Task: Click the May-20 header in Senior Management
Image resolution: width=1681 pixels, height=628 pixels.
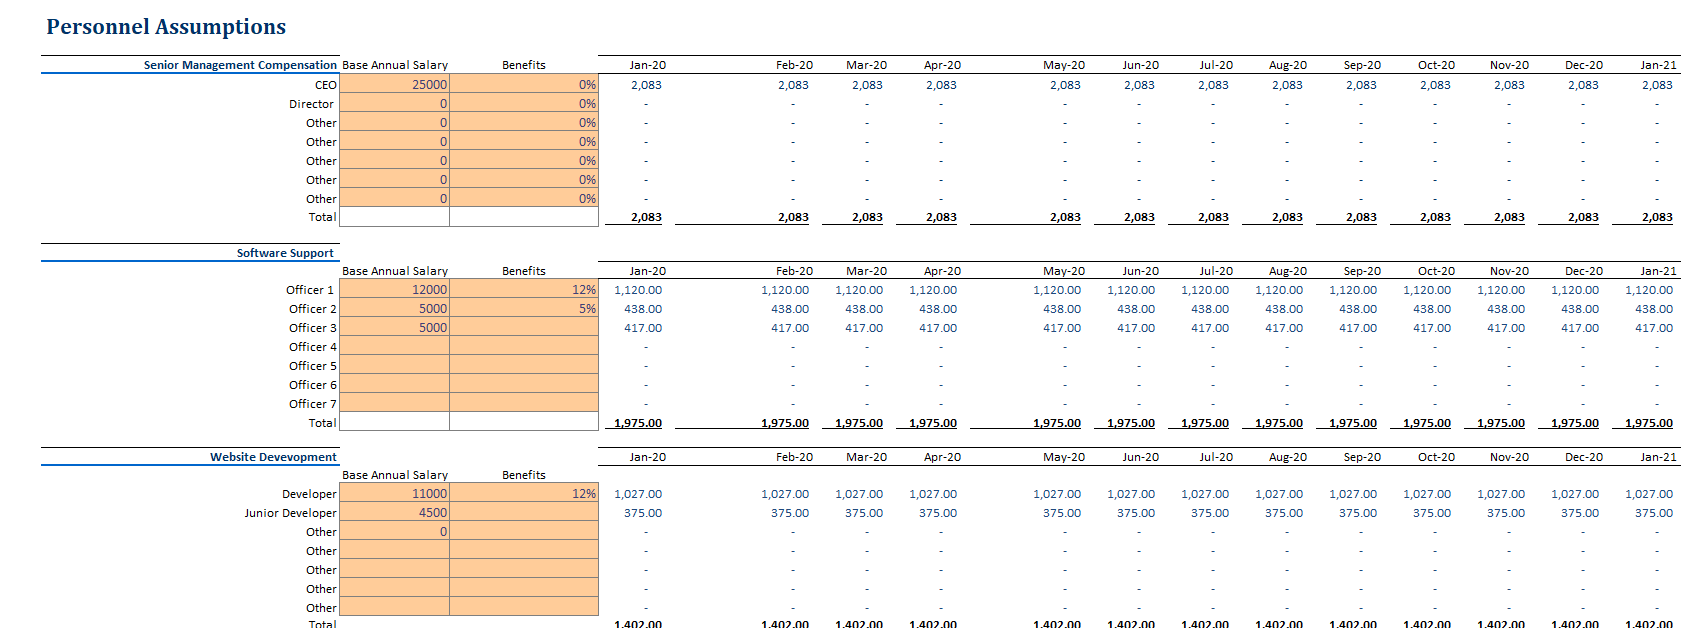Action: pos(1064,65)
